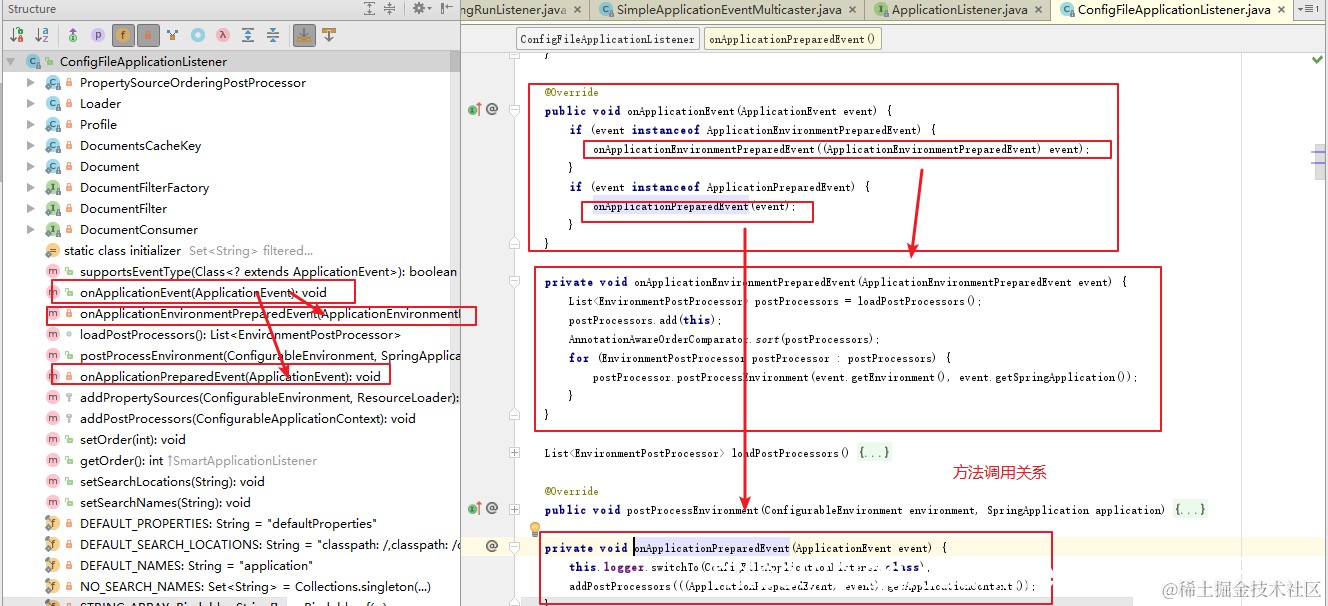Click fold toggle beside onApplicationEnvironmentPreparedEvent method
Viewport: 1328px width, 606px height.
point(514,282)
